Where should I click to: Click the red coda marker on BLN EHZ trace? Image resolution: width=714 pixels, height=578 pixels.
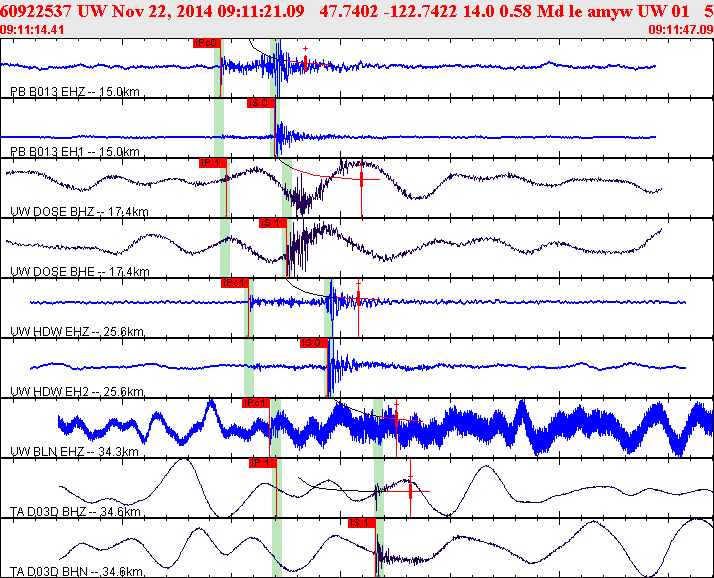tap(397, 417)
